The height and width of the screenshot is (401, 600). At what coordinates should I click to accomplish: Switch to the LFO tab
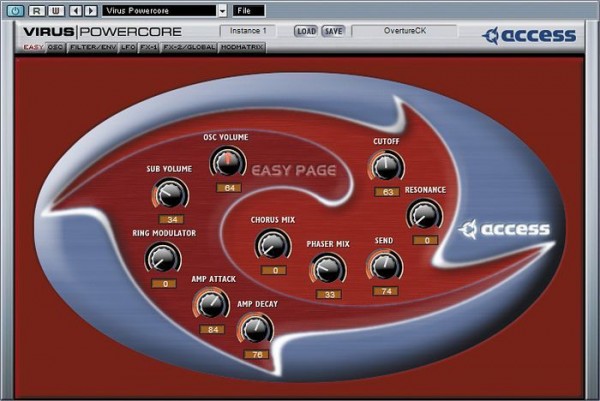click(128, 47)
